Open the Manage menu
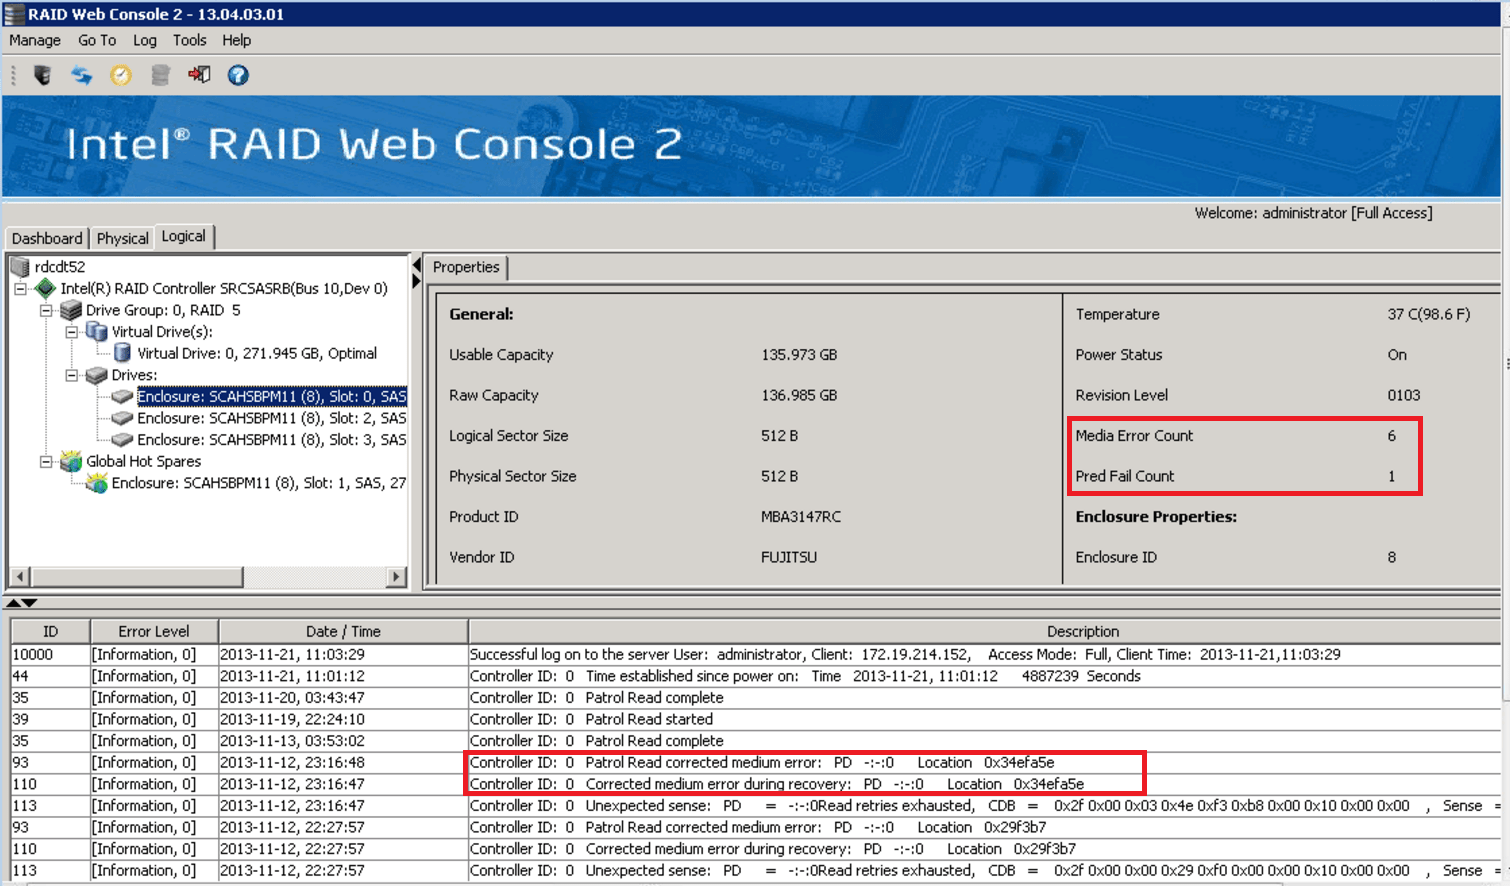1510x886 pixels. click(x=34, y=40)
